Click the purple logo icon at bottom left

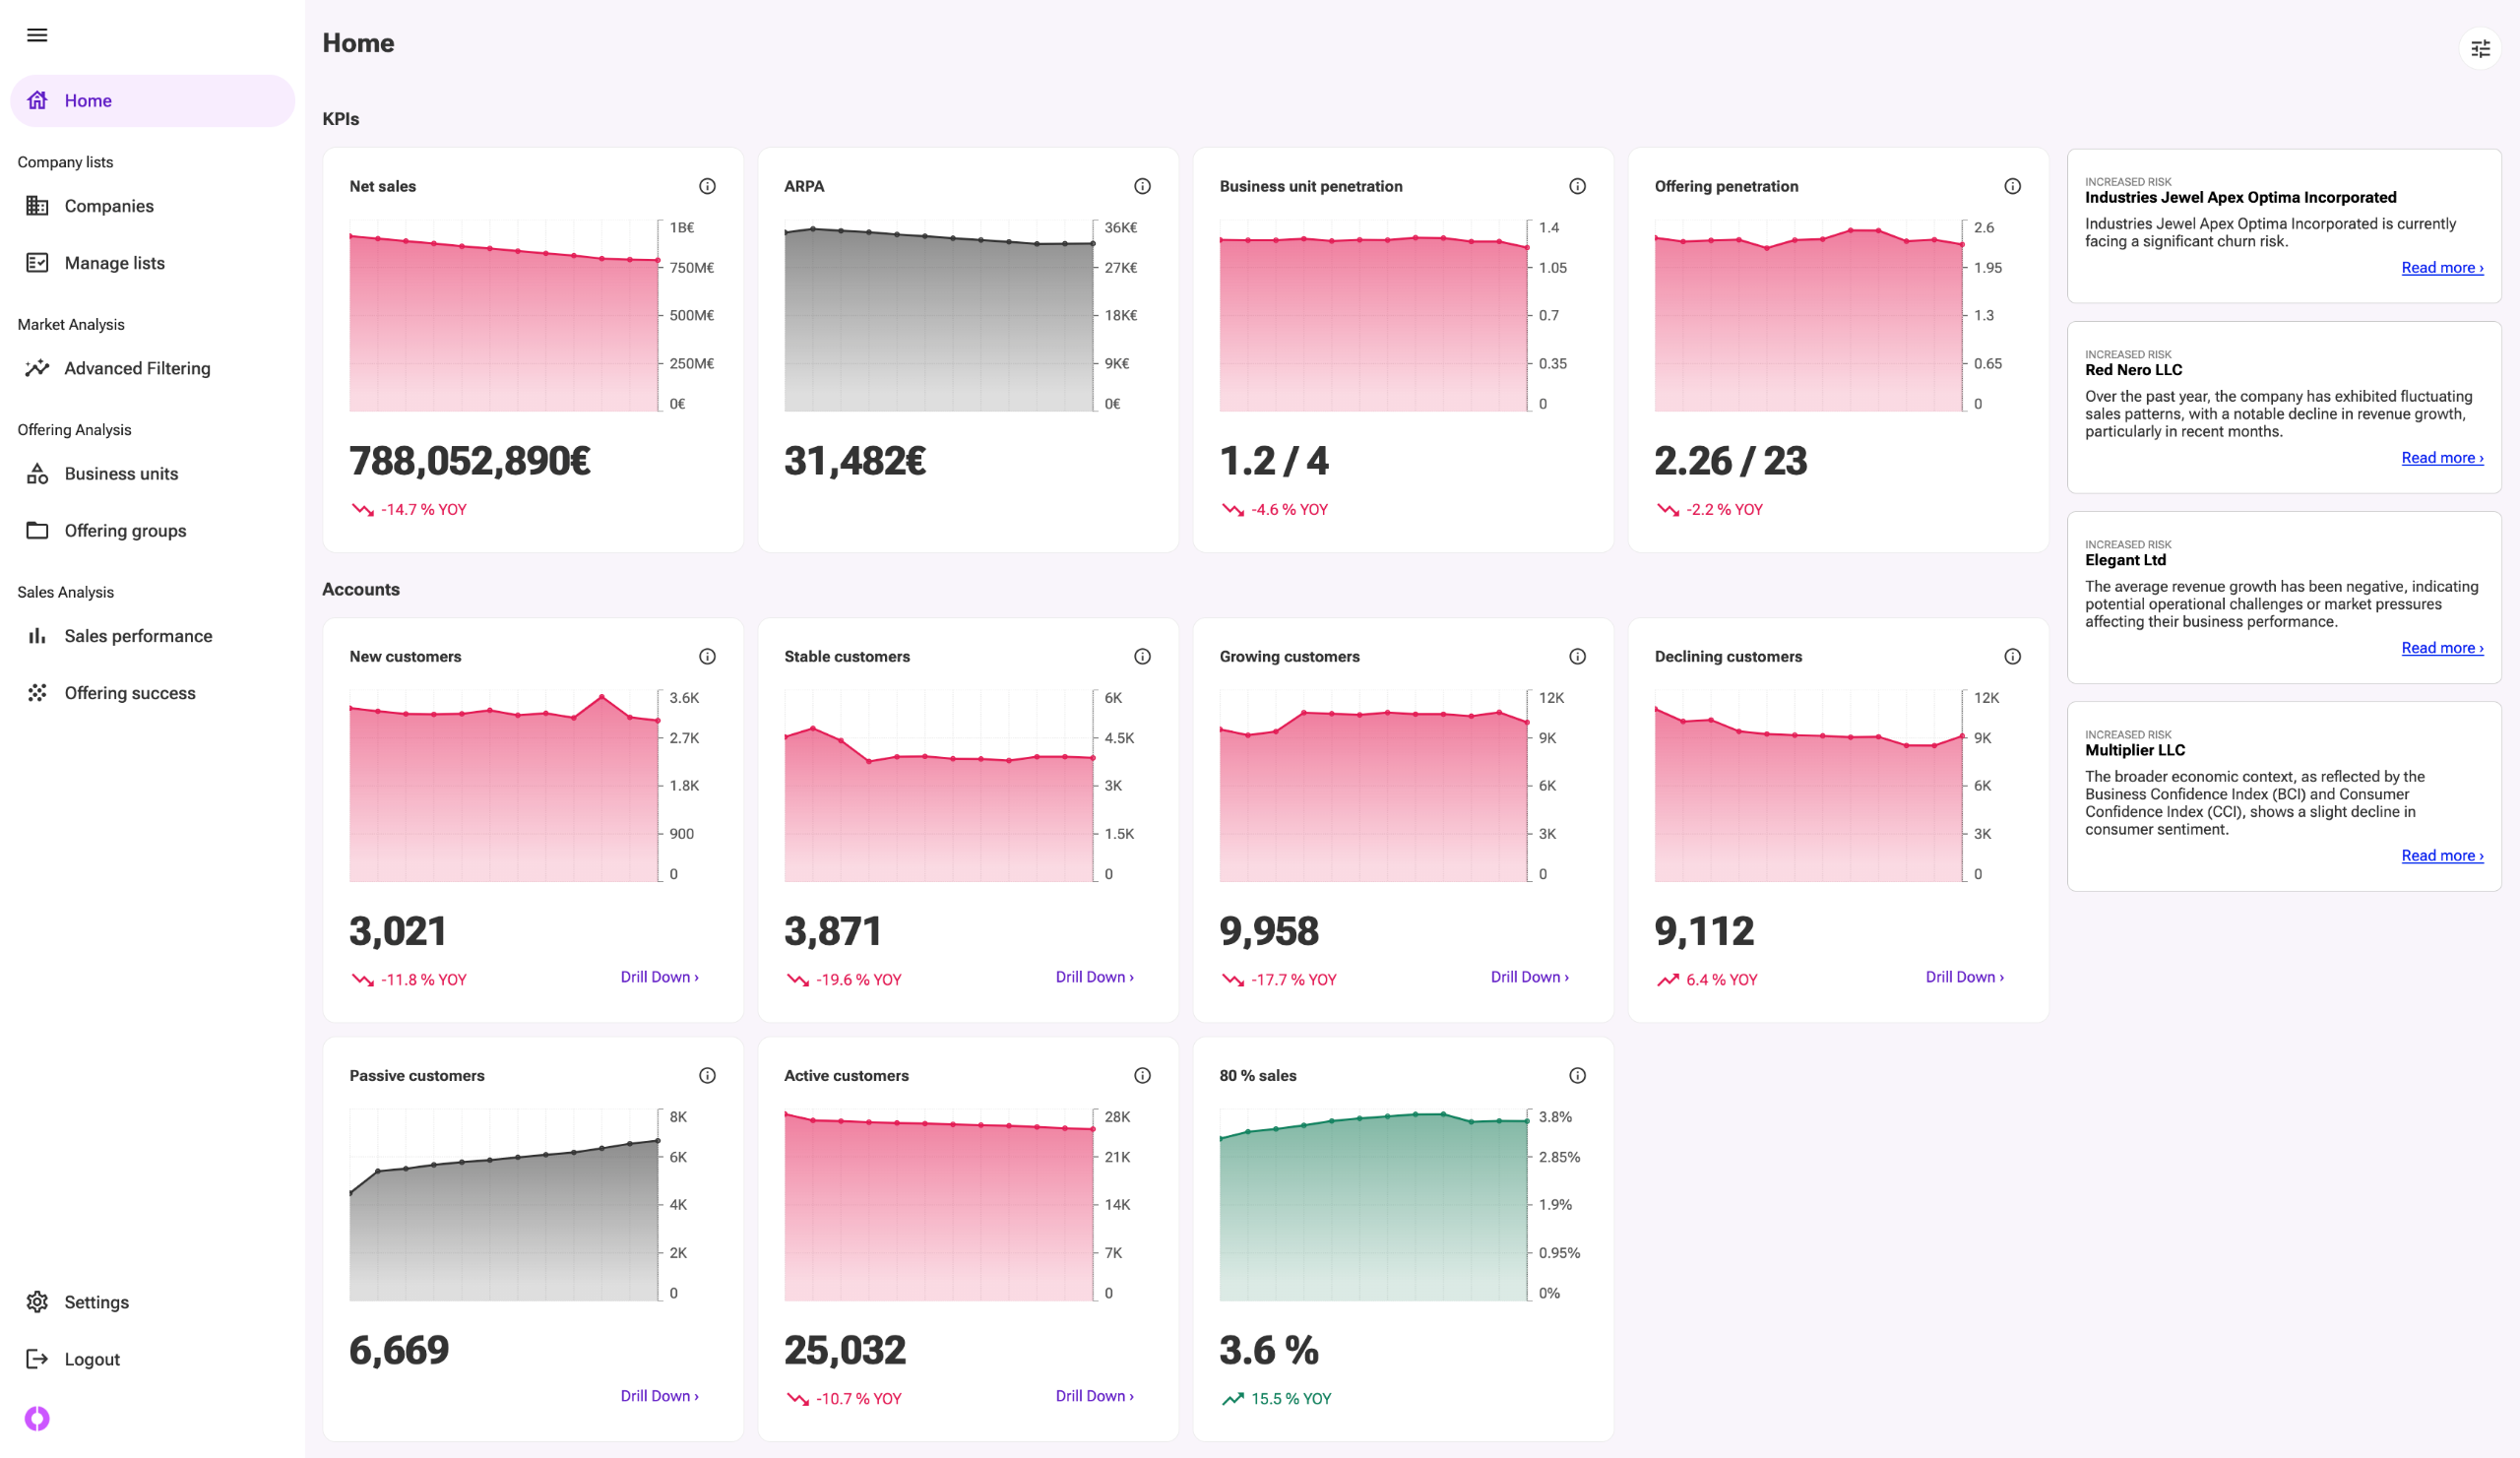pos(37,1417)
